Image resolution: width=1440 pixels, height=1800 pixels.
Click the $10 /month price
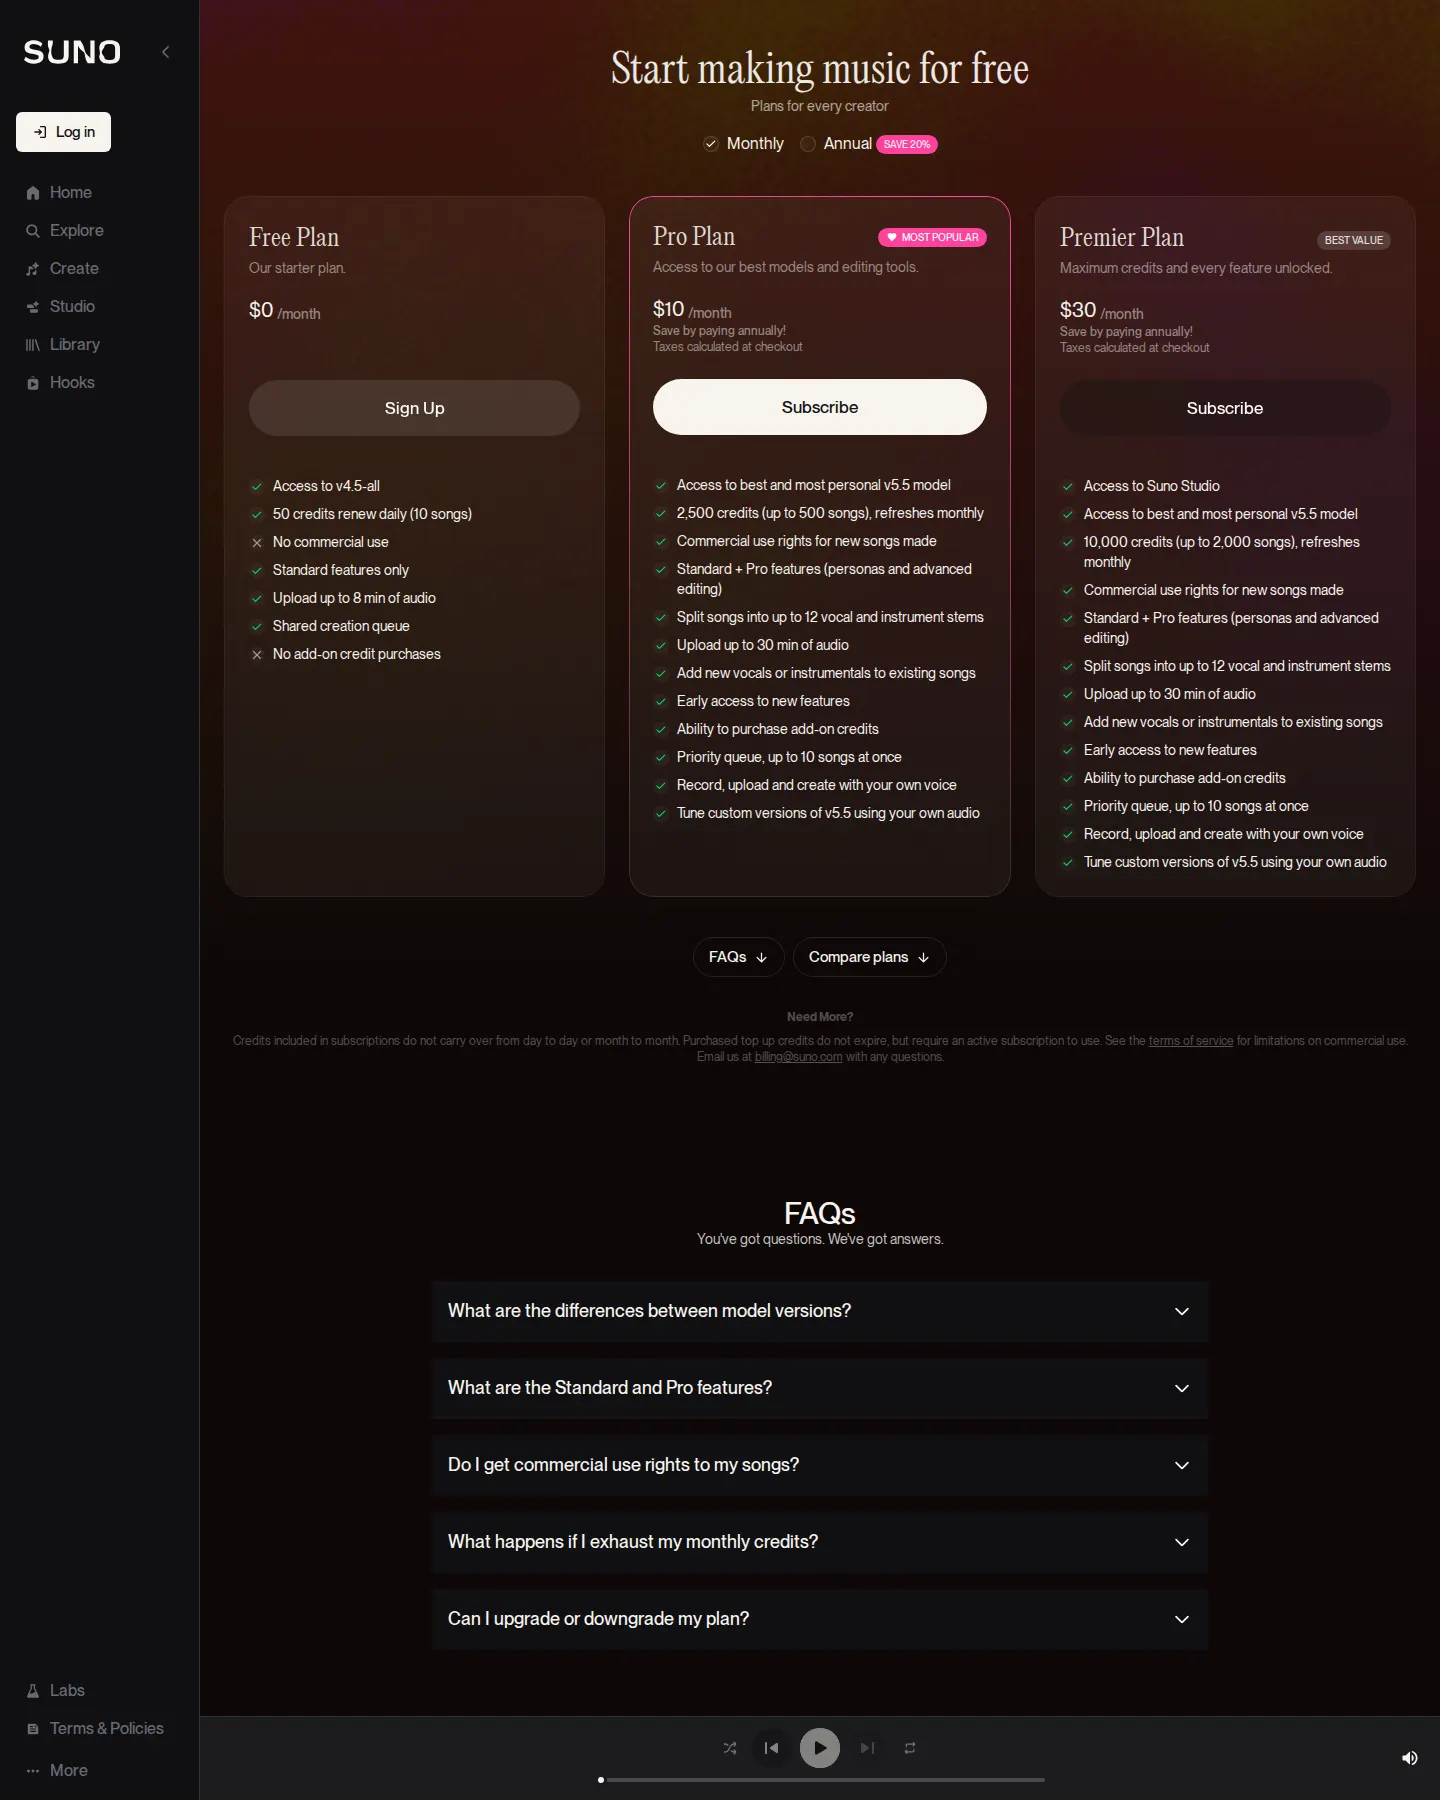coord(692,310)
